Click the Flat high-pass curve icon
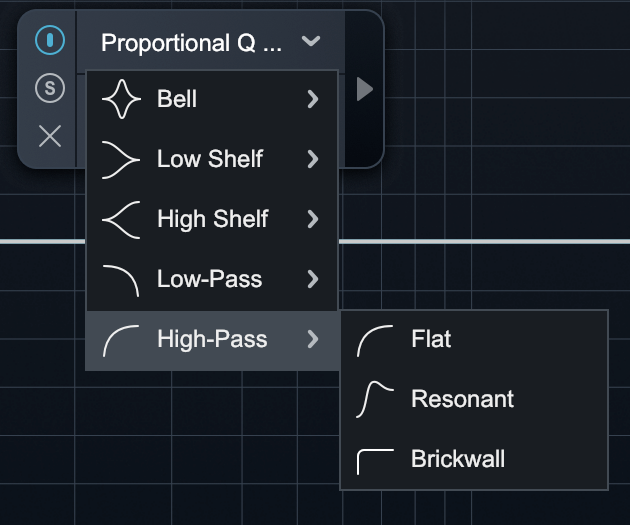 coord(375,340)
